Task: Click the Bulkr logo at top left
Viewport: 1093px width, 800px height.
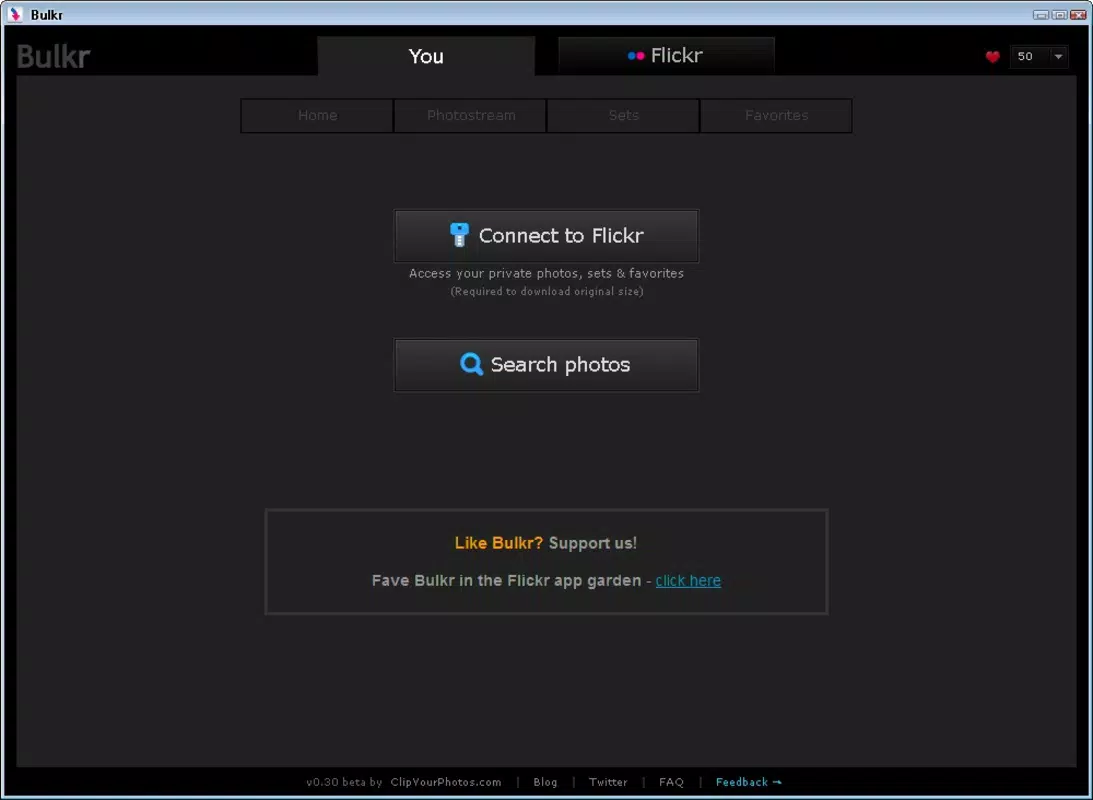Action: click(54, 56)
